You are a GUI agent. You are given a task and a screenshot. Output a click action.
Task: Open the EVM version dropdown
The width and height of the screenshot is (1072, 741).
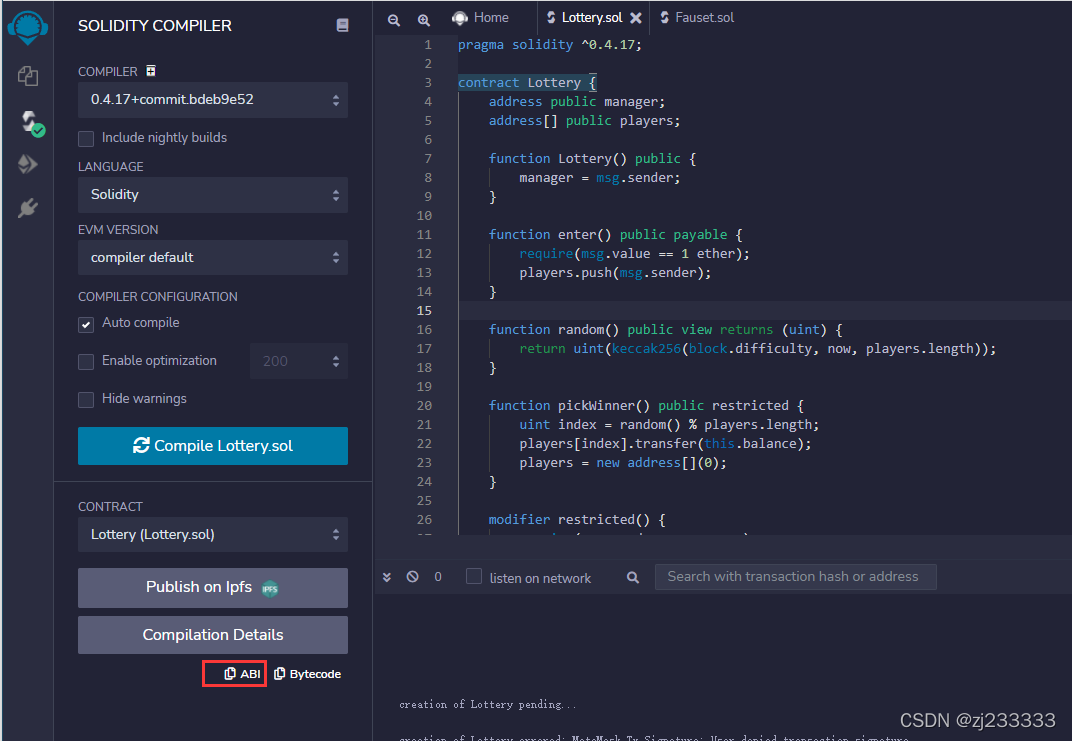tap(213, 258)
